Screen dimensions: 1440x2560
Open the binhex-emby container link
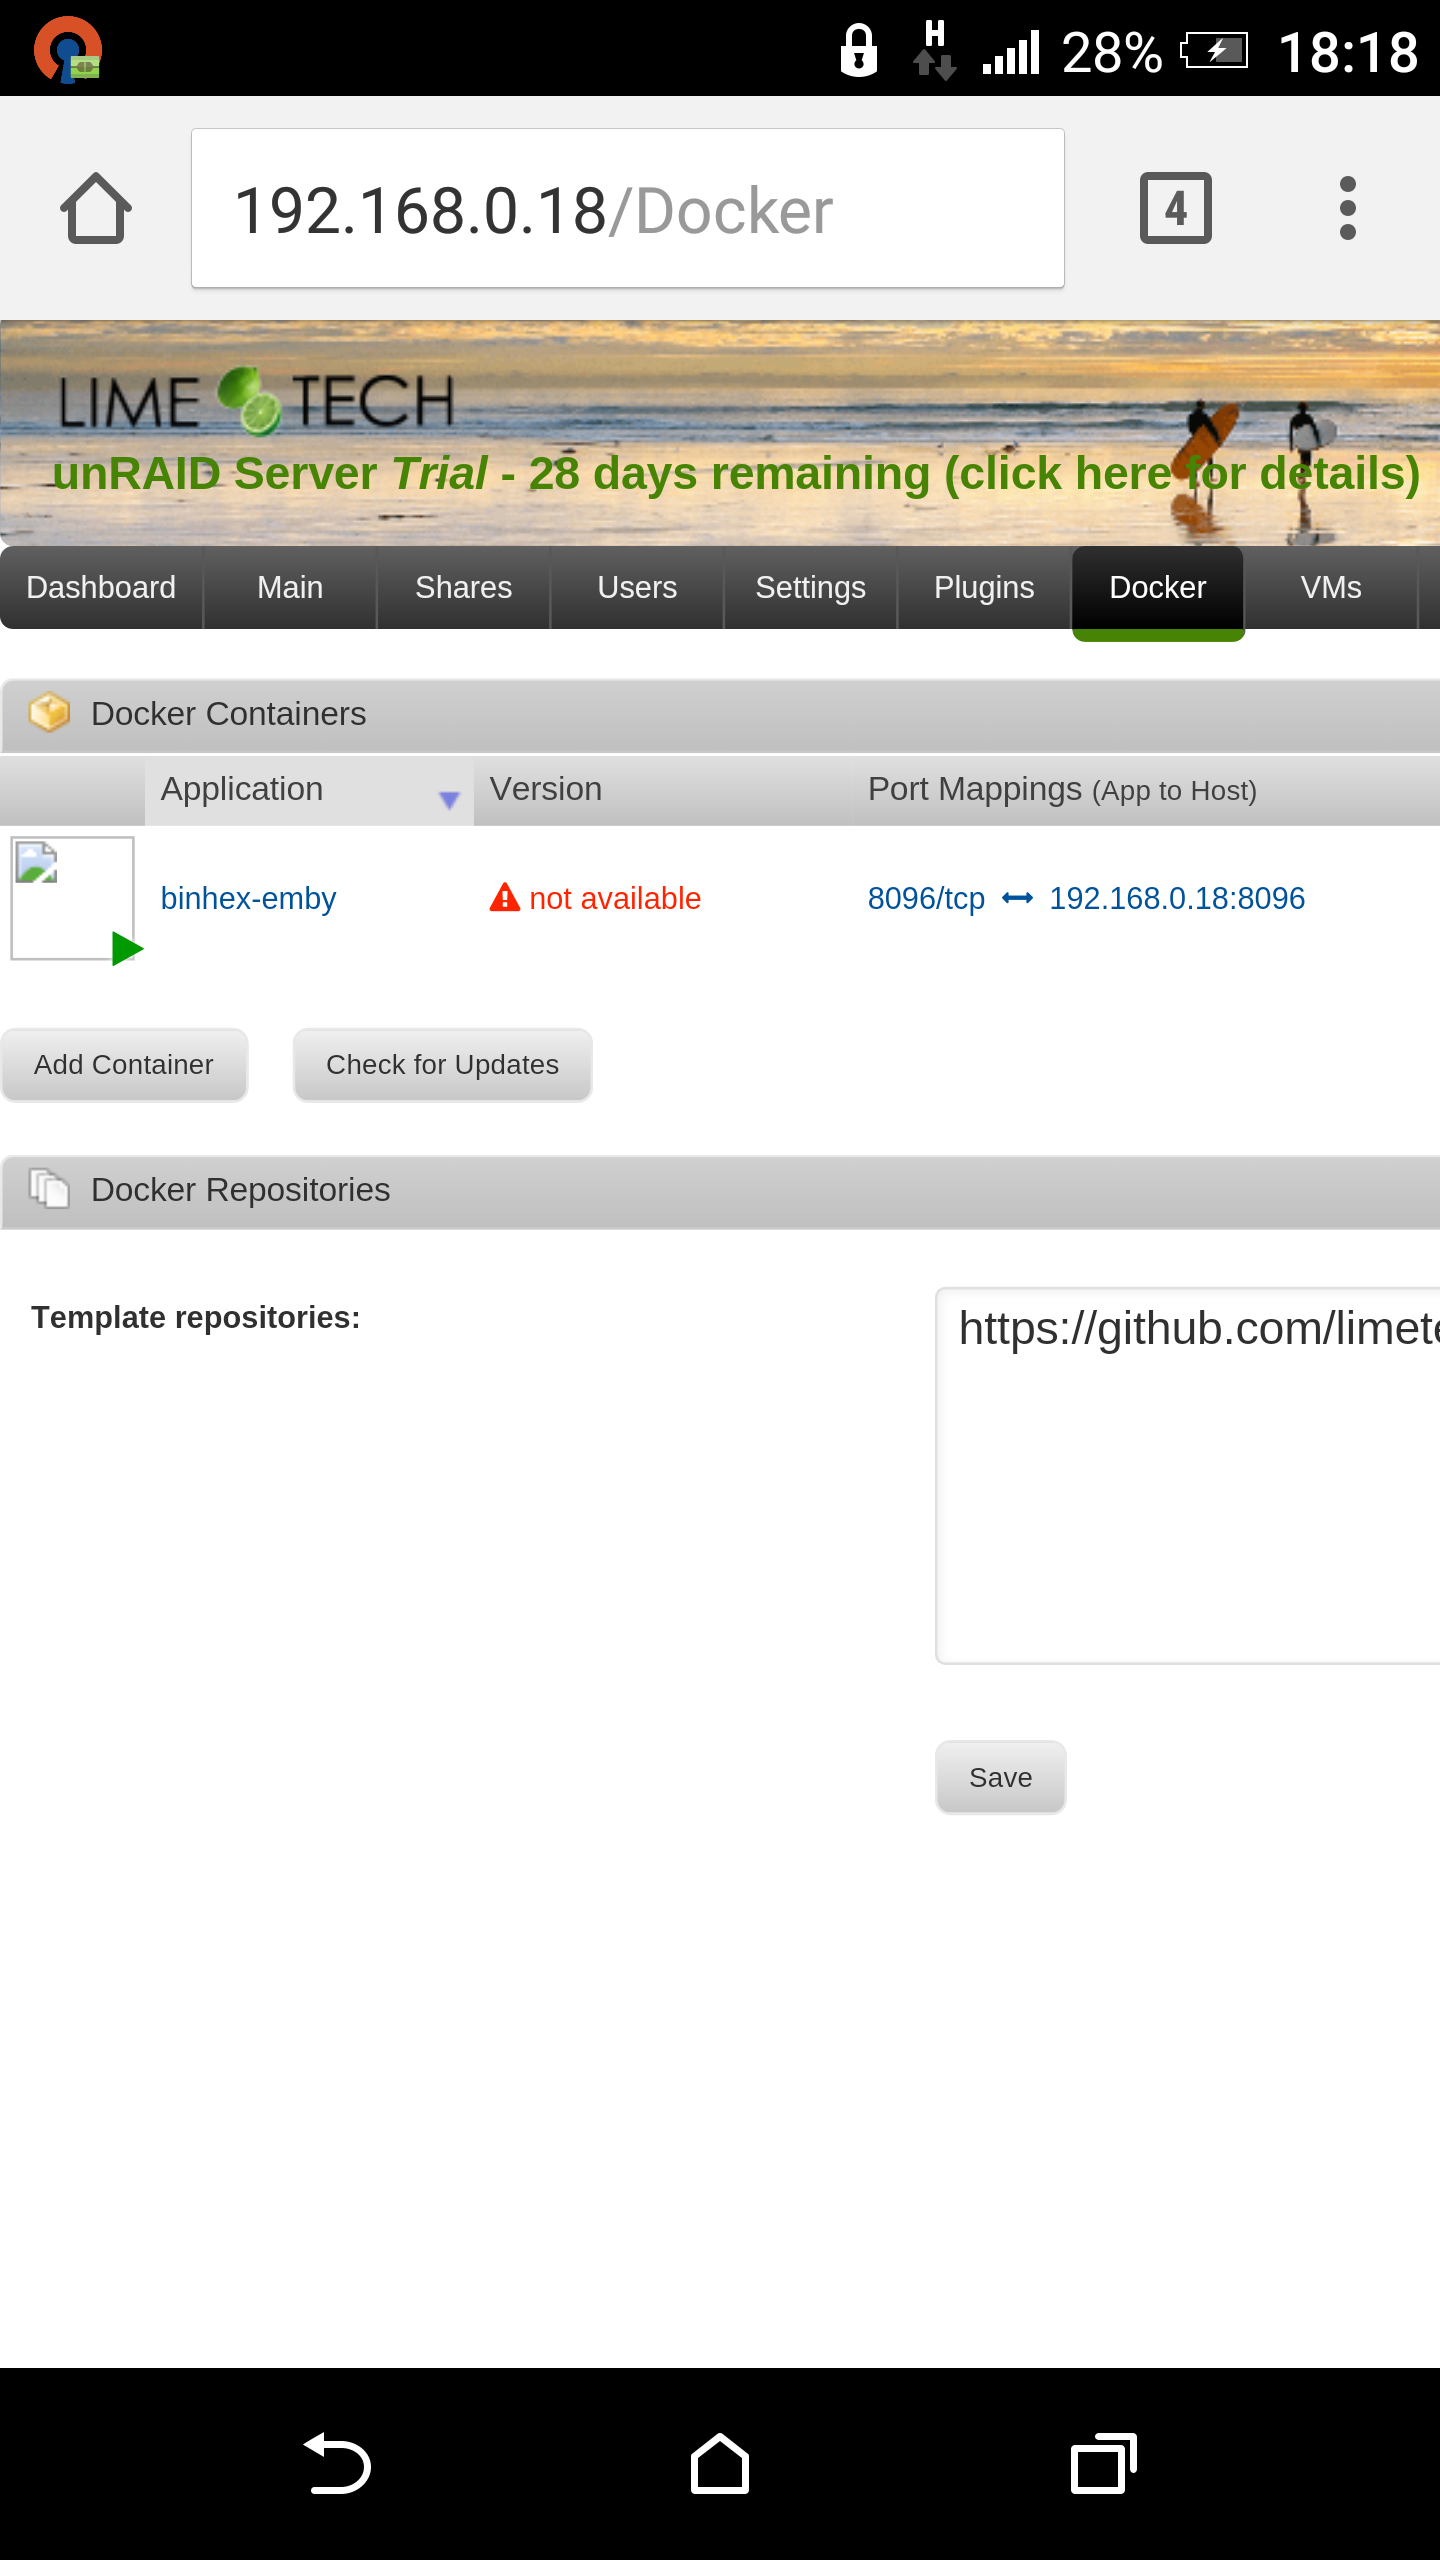pyautogui.click(x=248, y=898)
